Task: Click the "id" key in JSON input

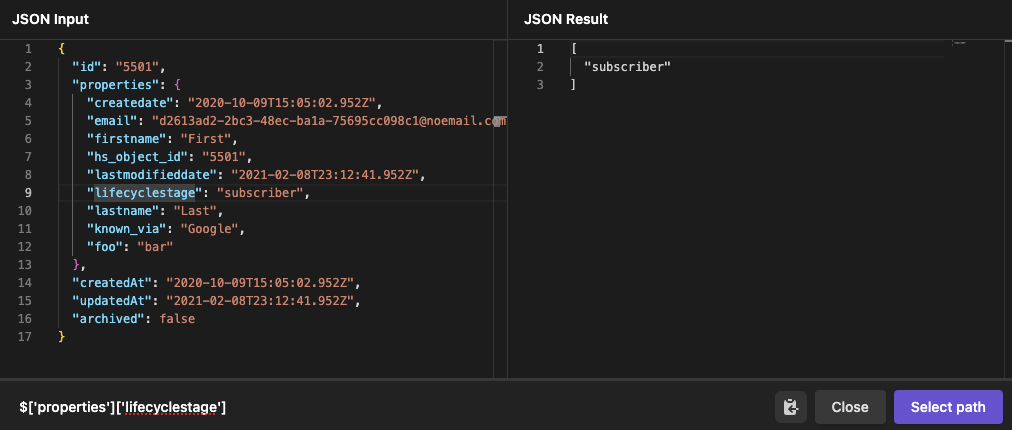Action: (x=86, y=67)
